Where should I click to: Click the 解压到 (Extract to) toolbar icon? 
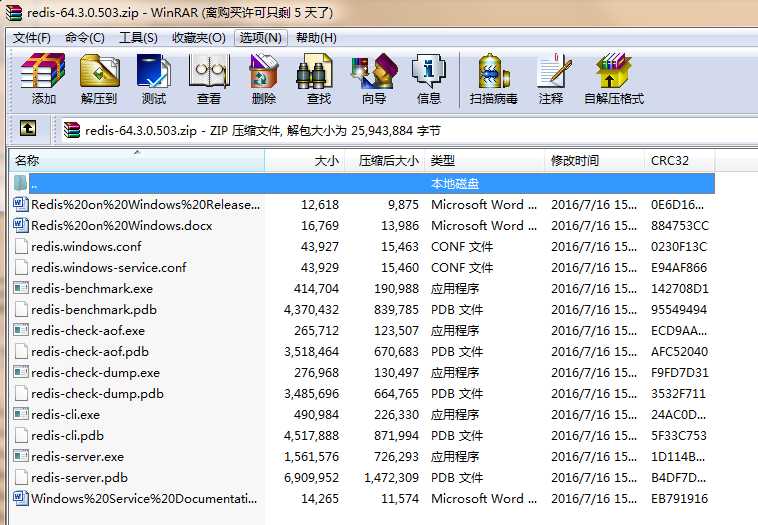[x=99, y=71]
